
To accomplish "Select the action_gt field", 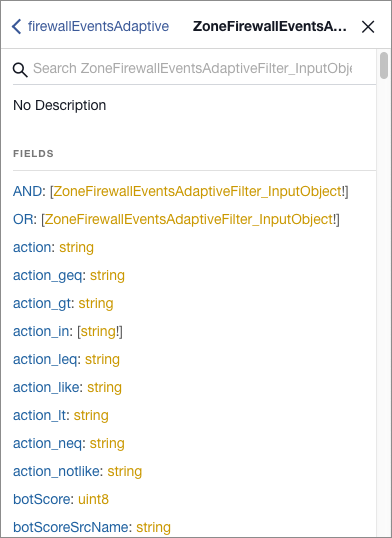I will coord(42,304).
